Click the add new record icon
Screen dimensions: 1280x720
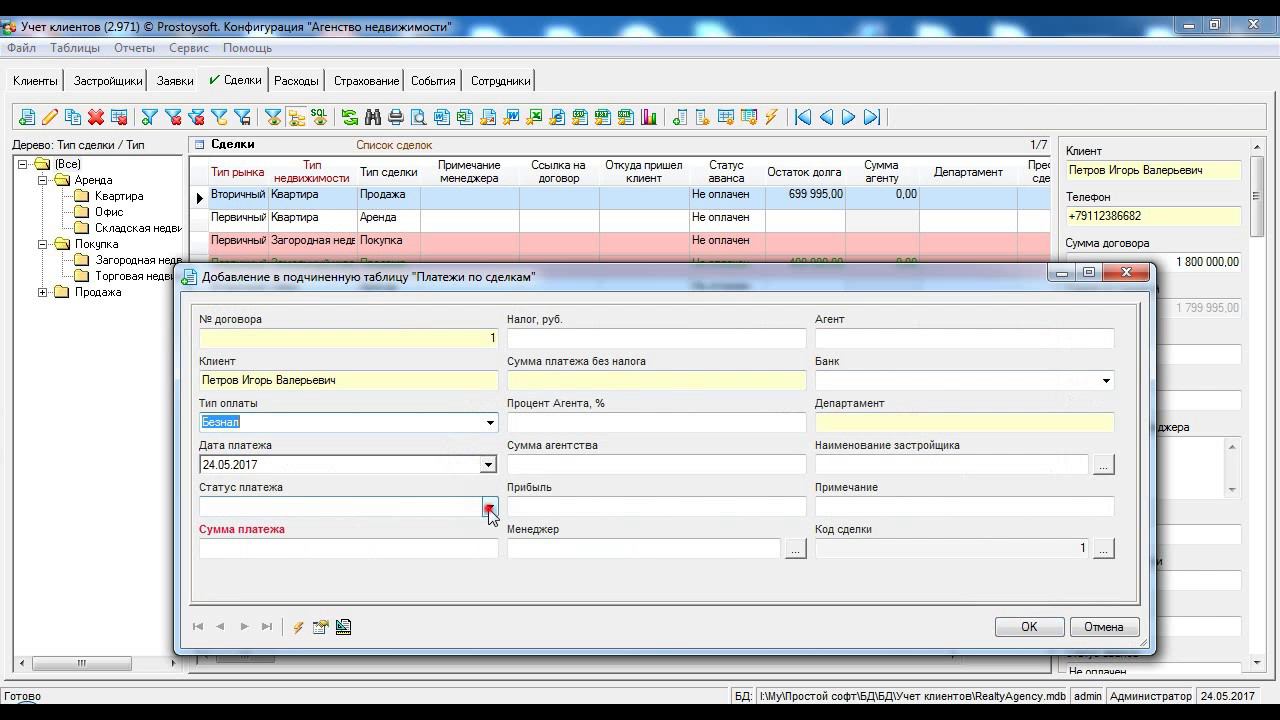click(27, 117)
